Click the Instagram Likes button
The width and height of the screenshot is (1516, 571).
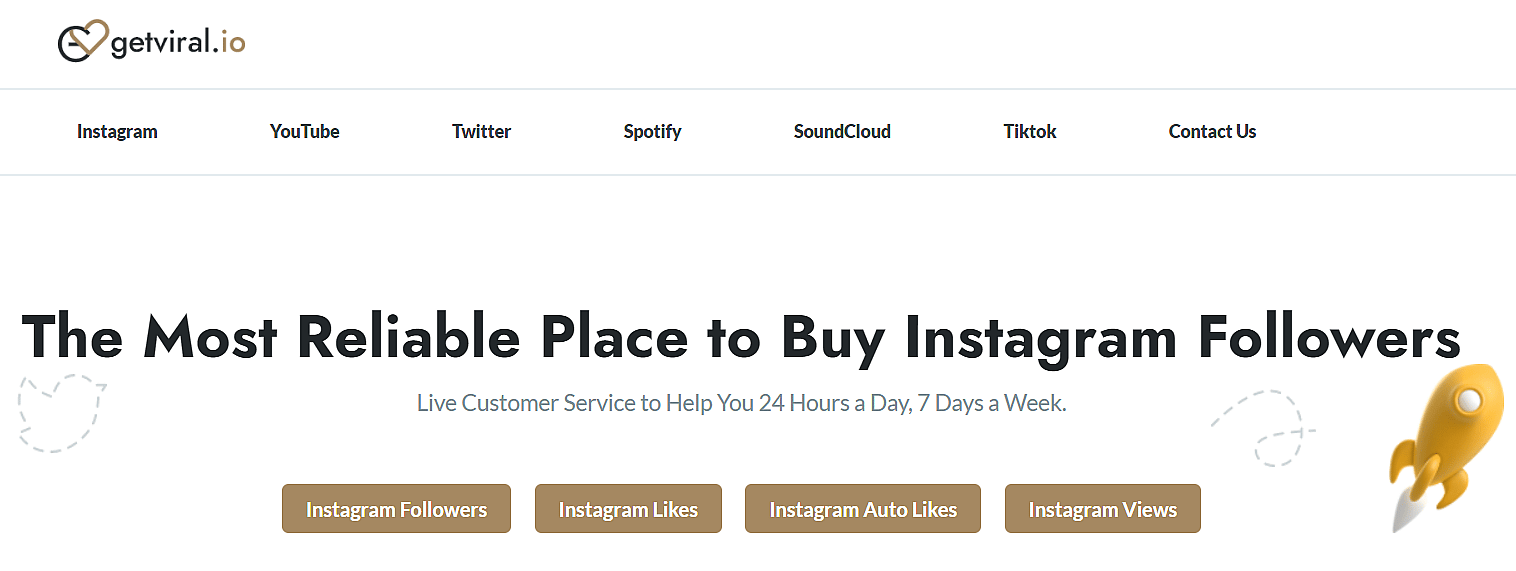point(628,509)
